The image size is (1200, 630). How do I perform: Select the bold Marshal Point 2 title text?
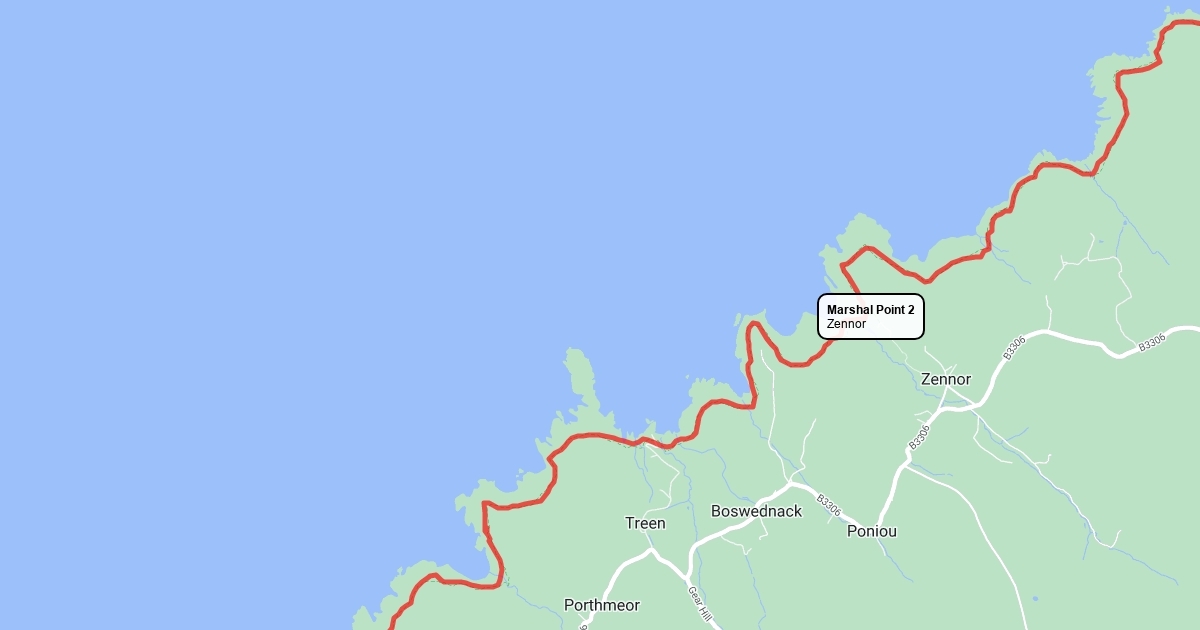coord(870,310)
